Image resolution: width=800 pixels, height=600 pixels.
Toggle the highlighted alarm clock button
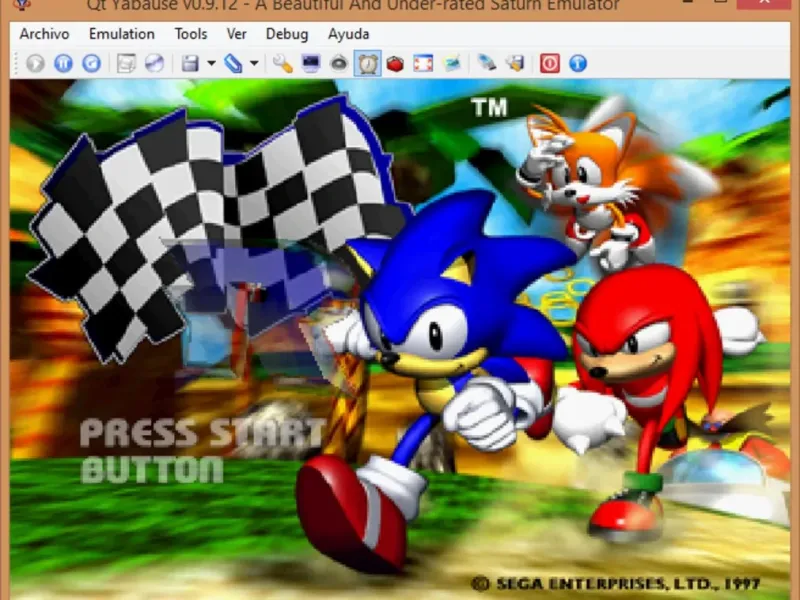(367, 63)
